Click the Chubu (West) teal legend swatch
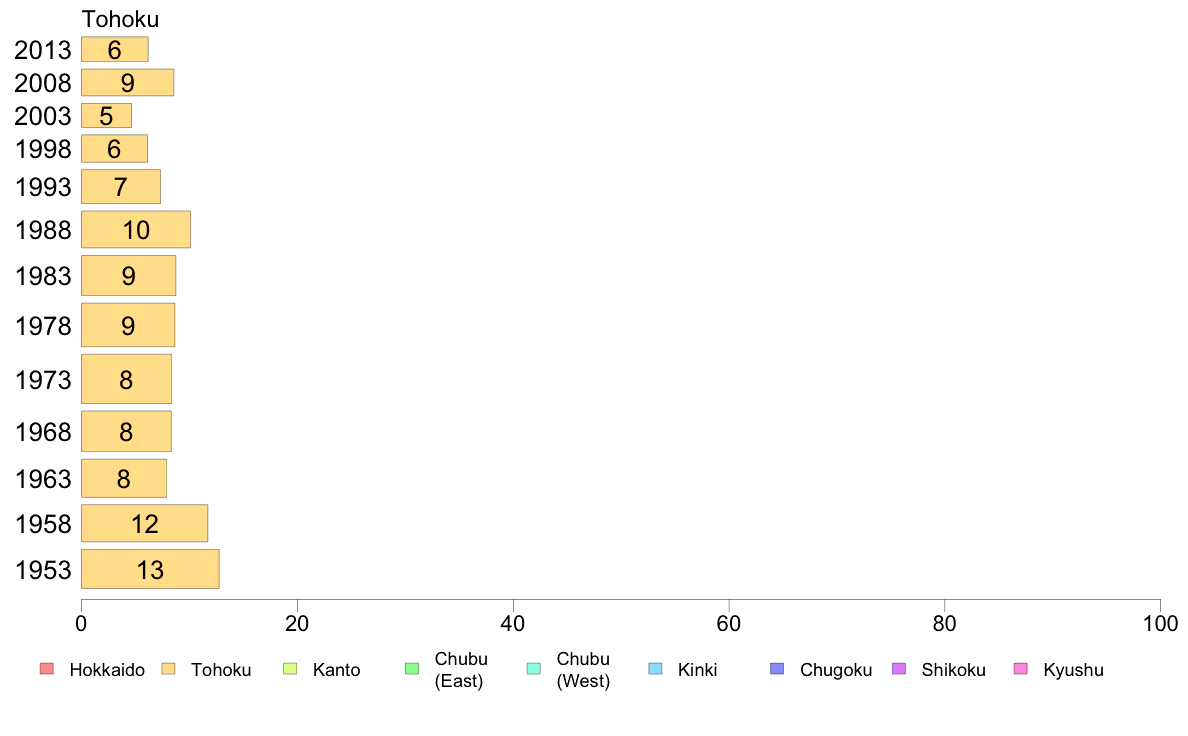Screen dimensions: 1188x736 tap(533, 669)
